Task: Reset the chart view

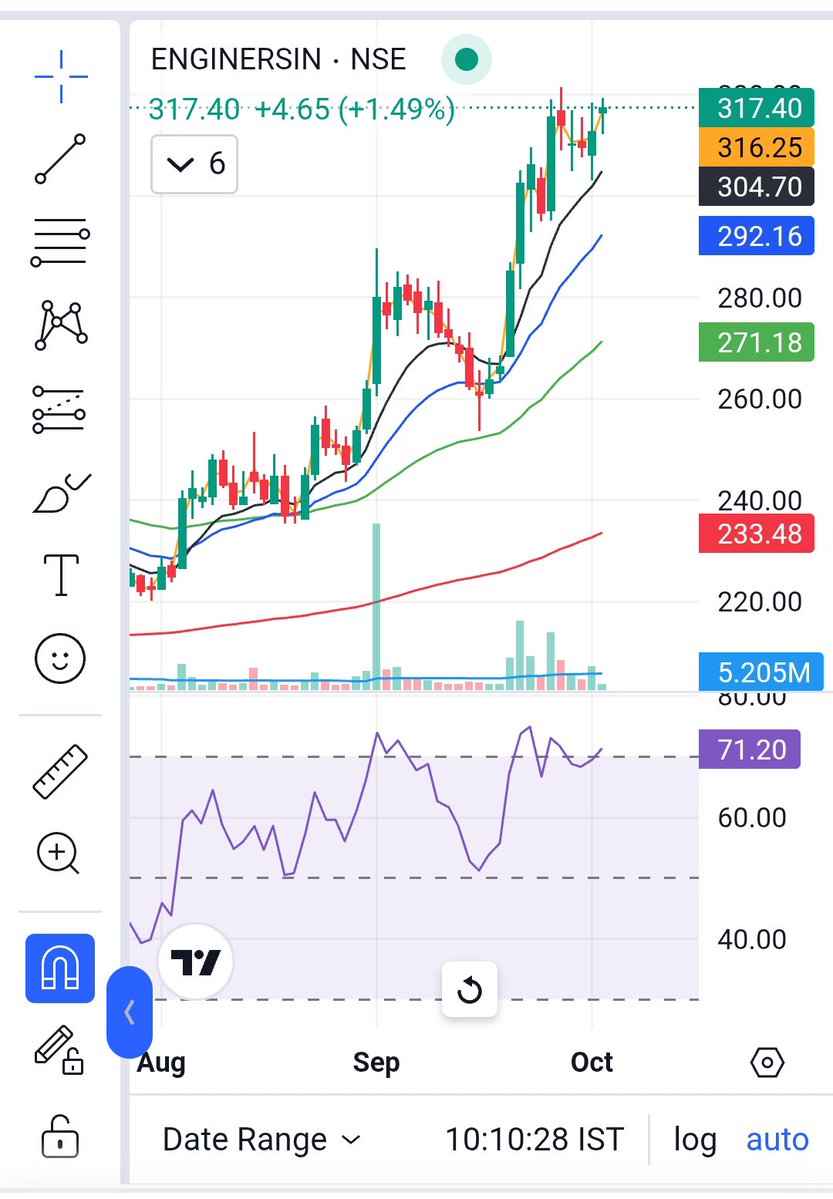Action: pyautogui.click(x=470, y=990)
